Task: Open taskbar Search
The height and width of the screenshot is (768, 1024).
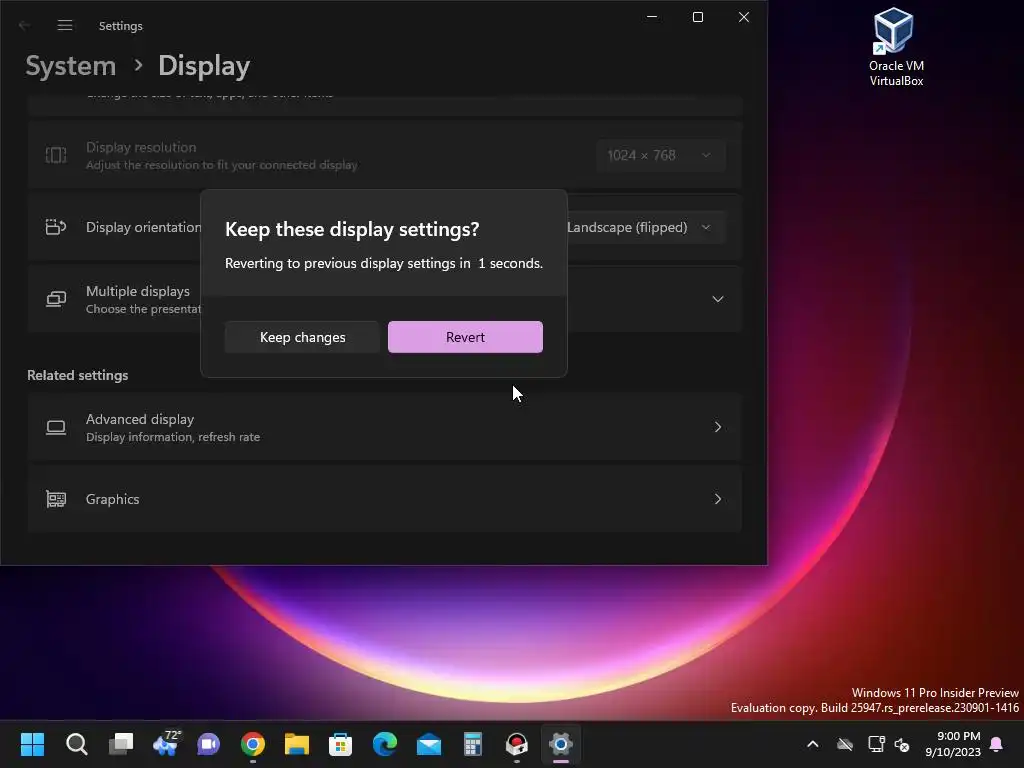Action: tap(76, 744)
